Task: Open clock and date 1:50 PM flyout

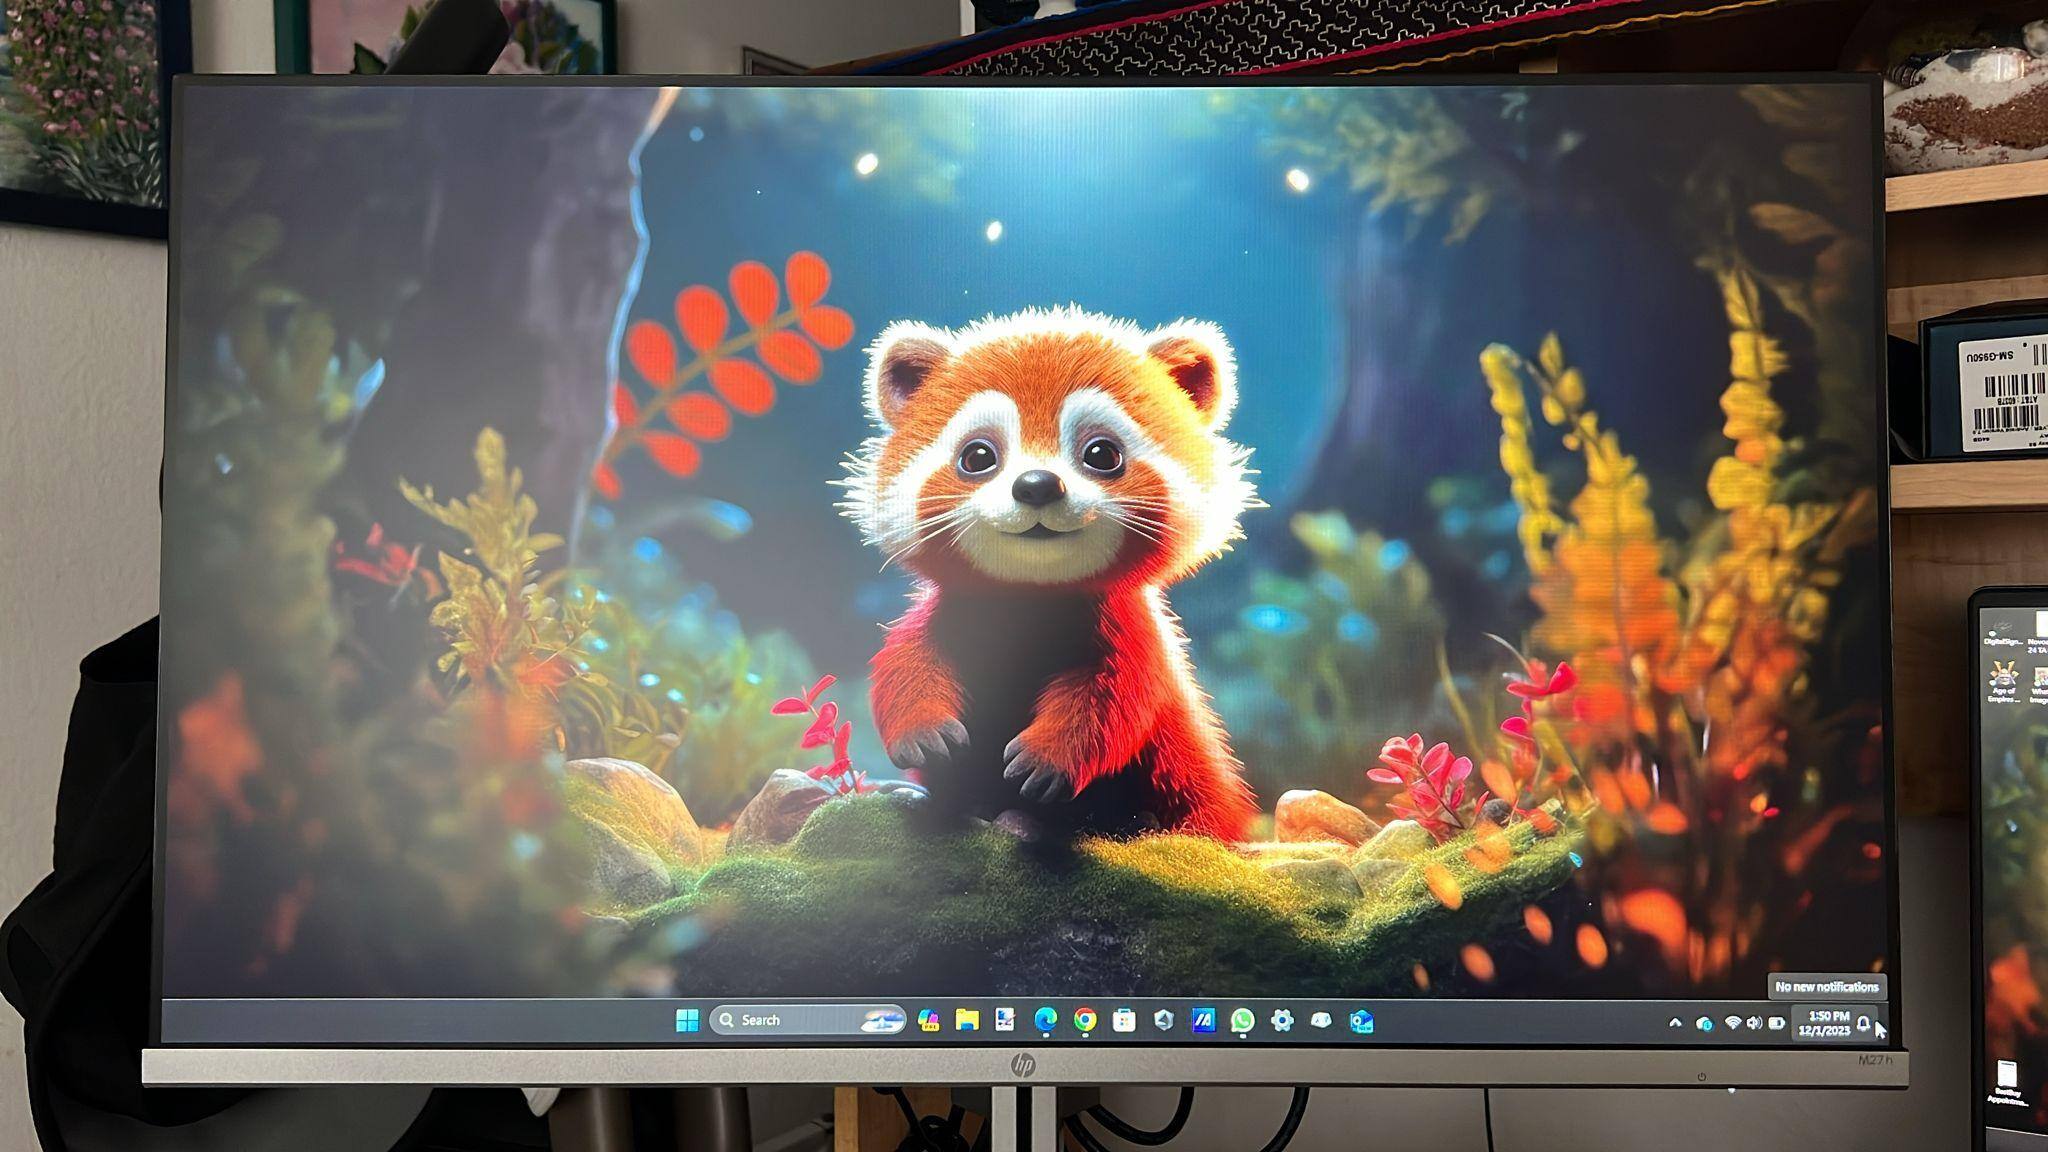Action: point(1822,1023)
